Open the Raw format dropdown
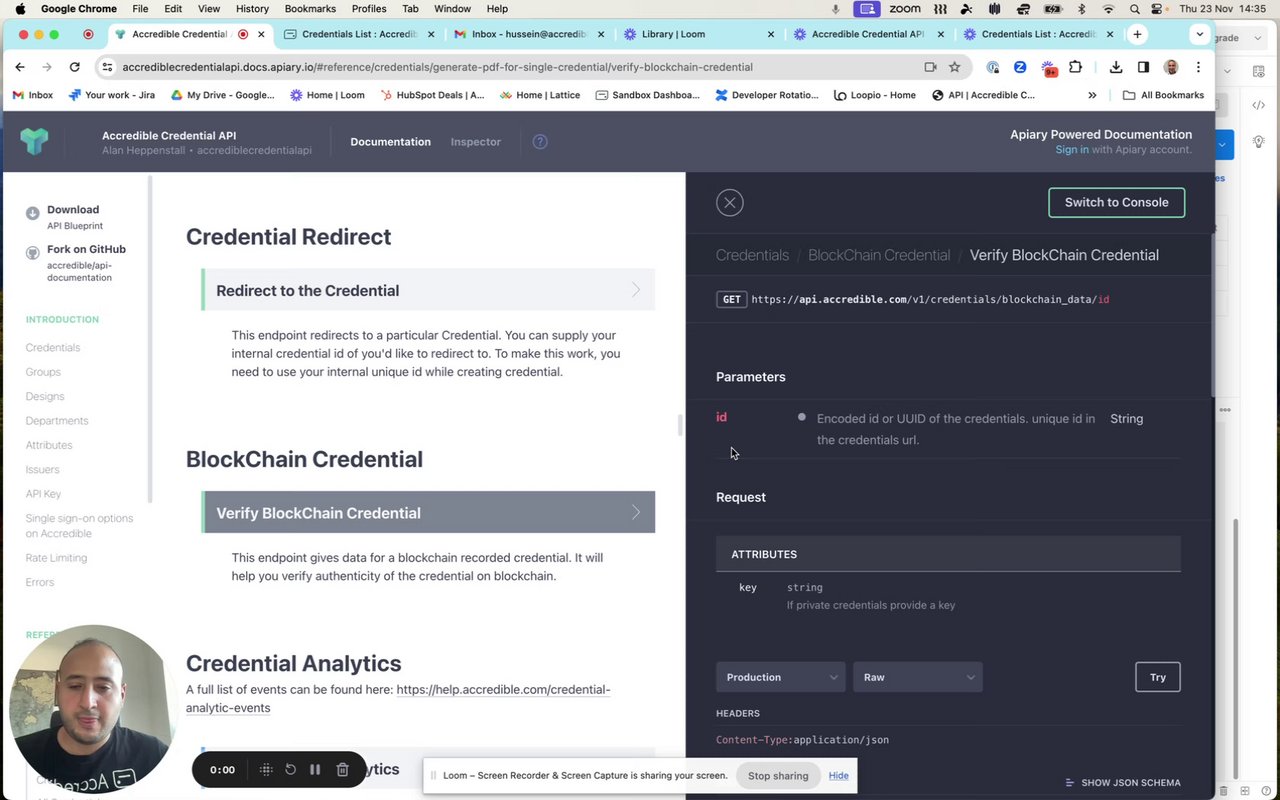The height and width of the screenshot is (800, 1280). (x=917, y=677)
